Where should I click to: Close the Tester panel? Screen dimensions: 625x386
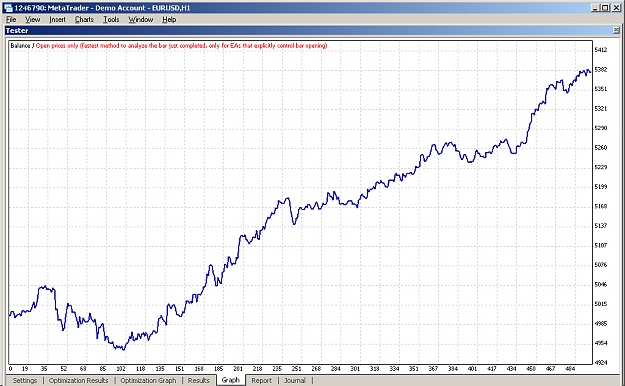point(616,30)
